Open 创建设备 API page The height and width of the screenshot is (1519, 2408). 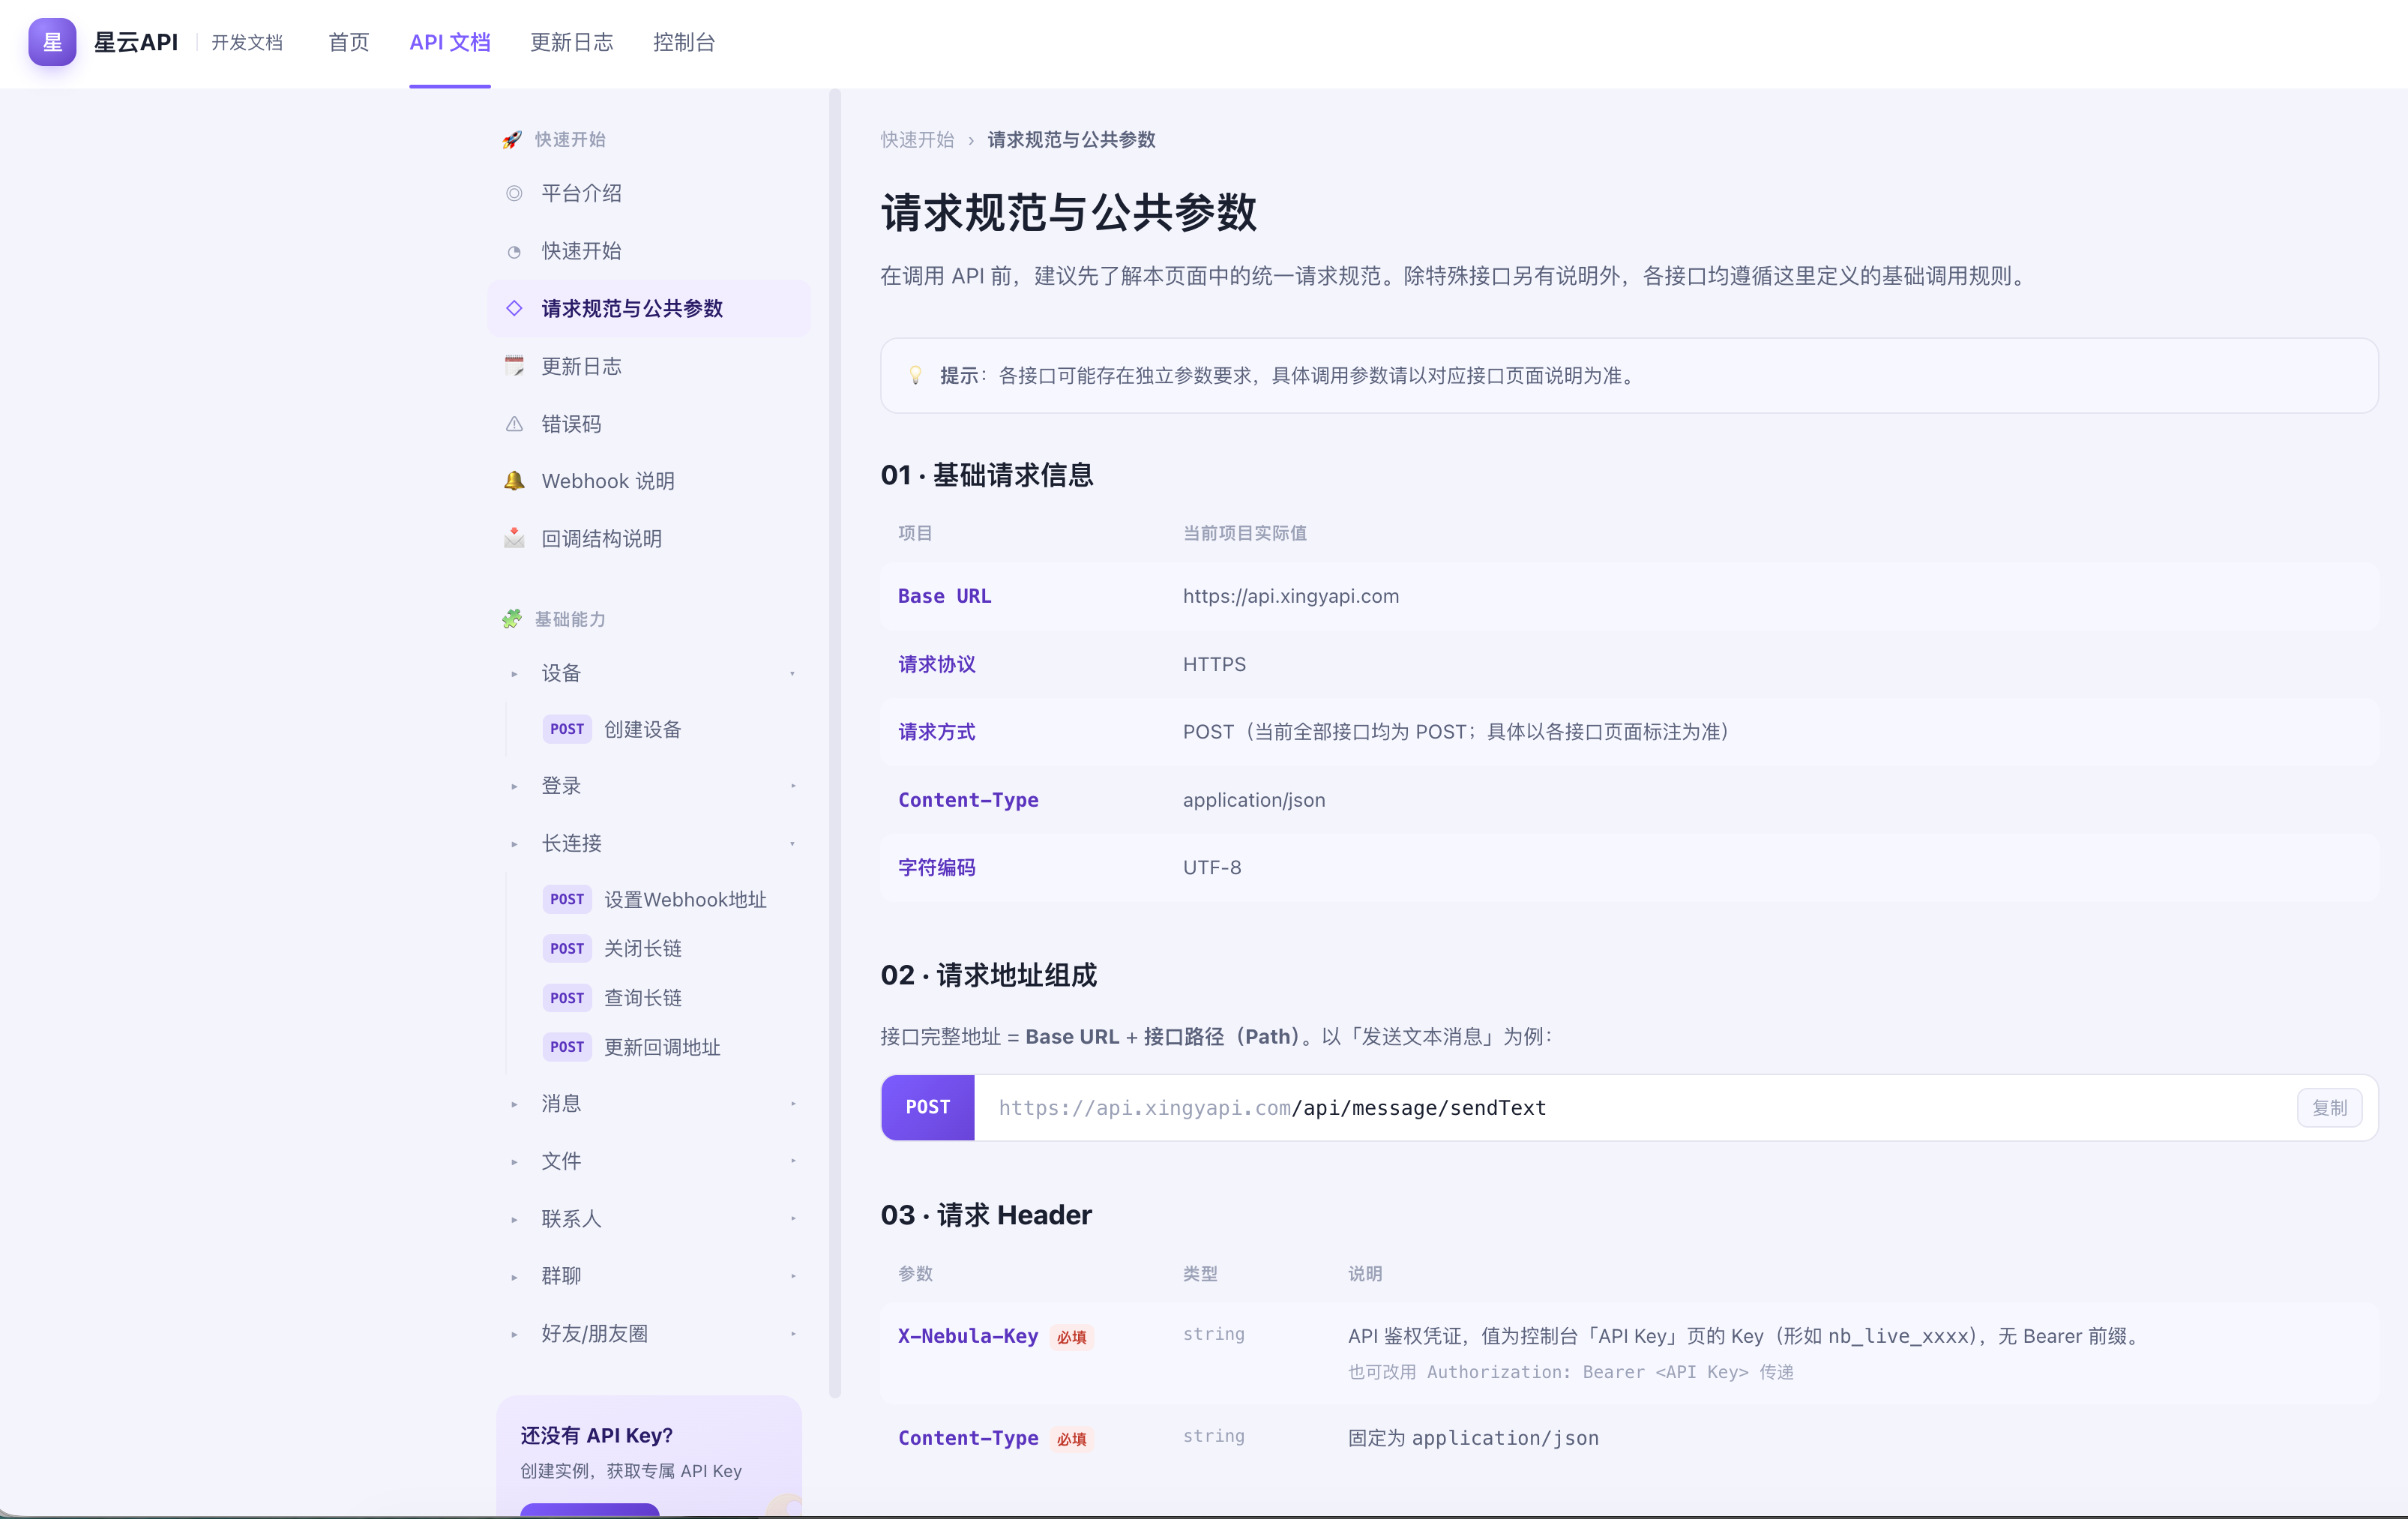coord(642,729)
